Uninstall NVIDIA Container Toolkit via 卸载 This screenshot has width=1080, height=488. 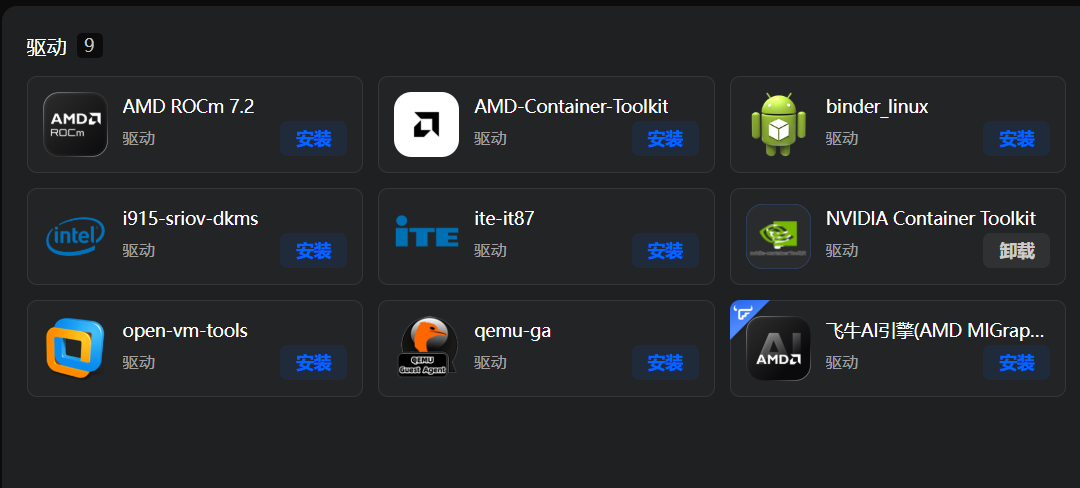point(1016,251)
